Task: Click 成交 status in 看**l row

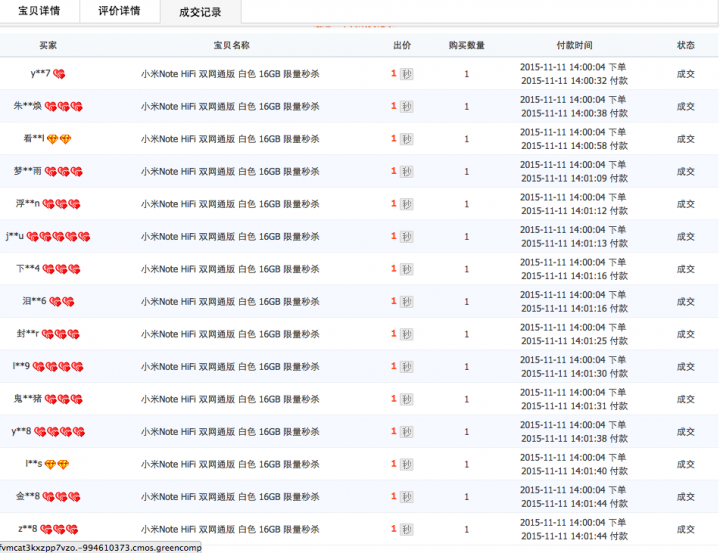Action: pyautogui.click(x=686, y=139)
